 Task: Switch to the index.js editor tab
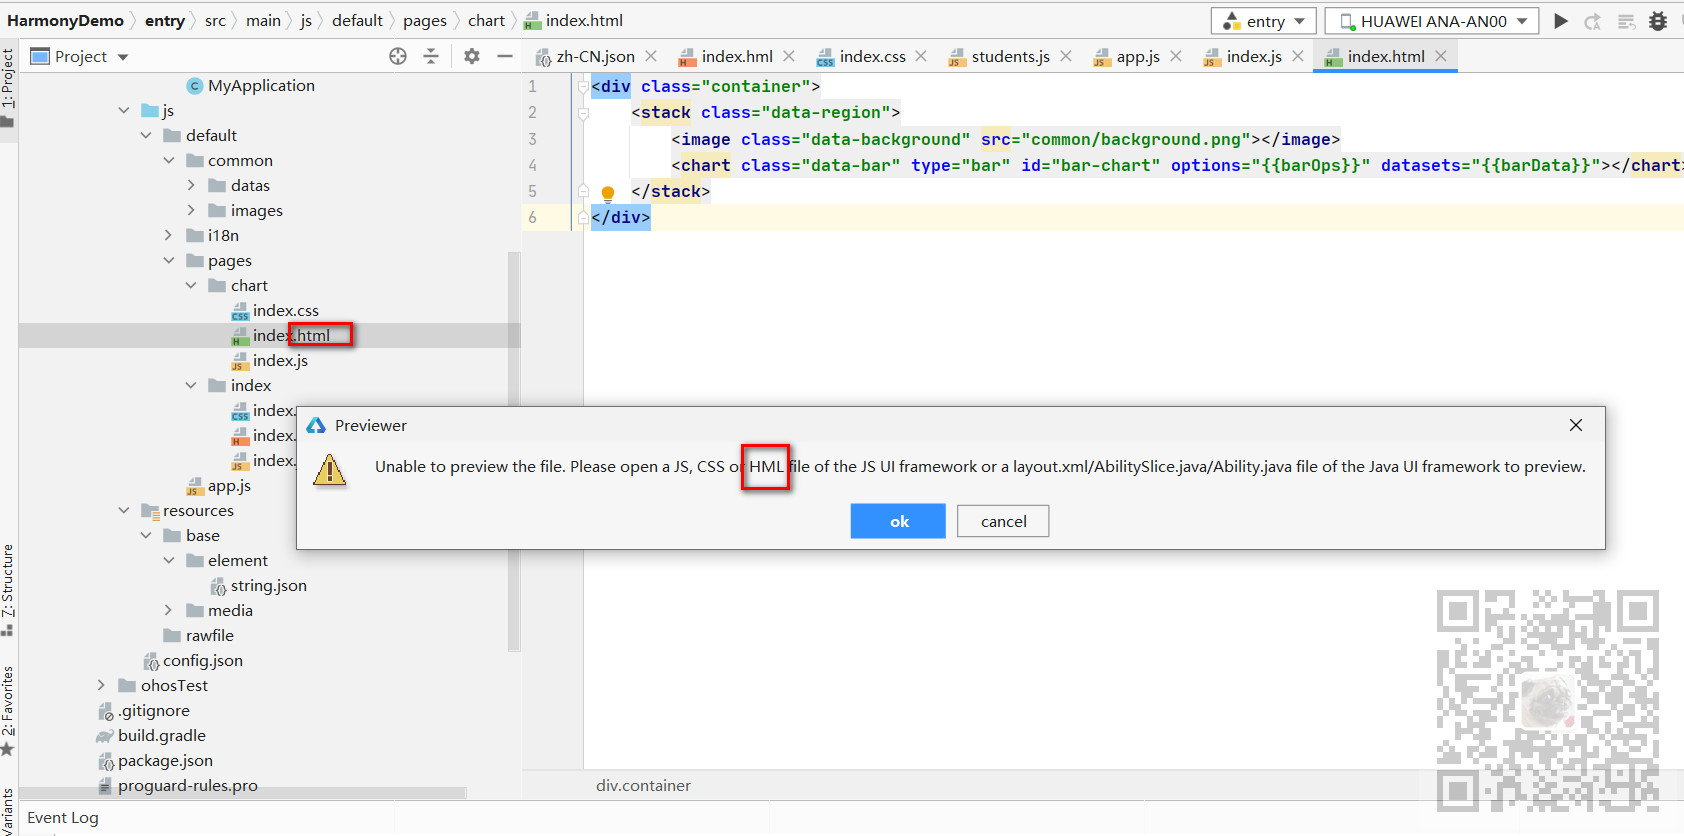point(1254,57)
